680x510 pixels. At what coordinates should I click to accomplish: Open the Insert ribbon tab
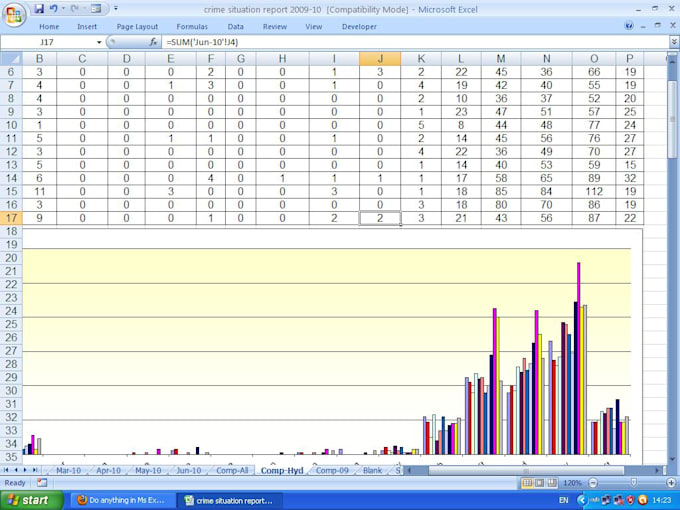pyautogui.click(x=87, y=26)
